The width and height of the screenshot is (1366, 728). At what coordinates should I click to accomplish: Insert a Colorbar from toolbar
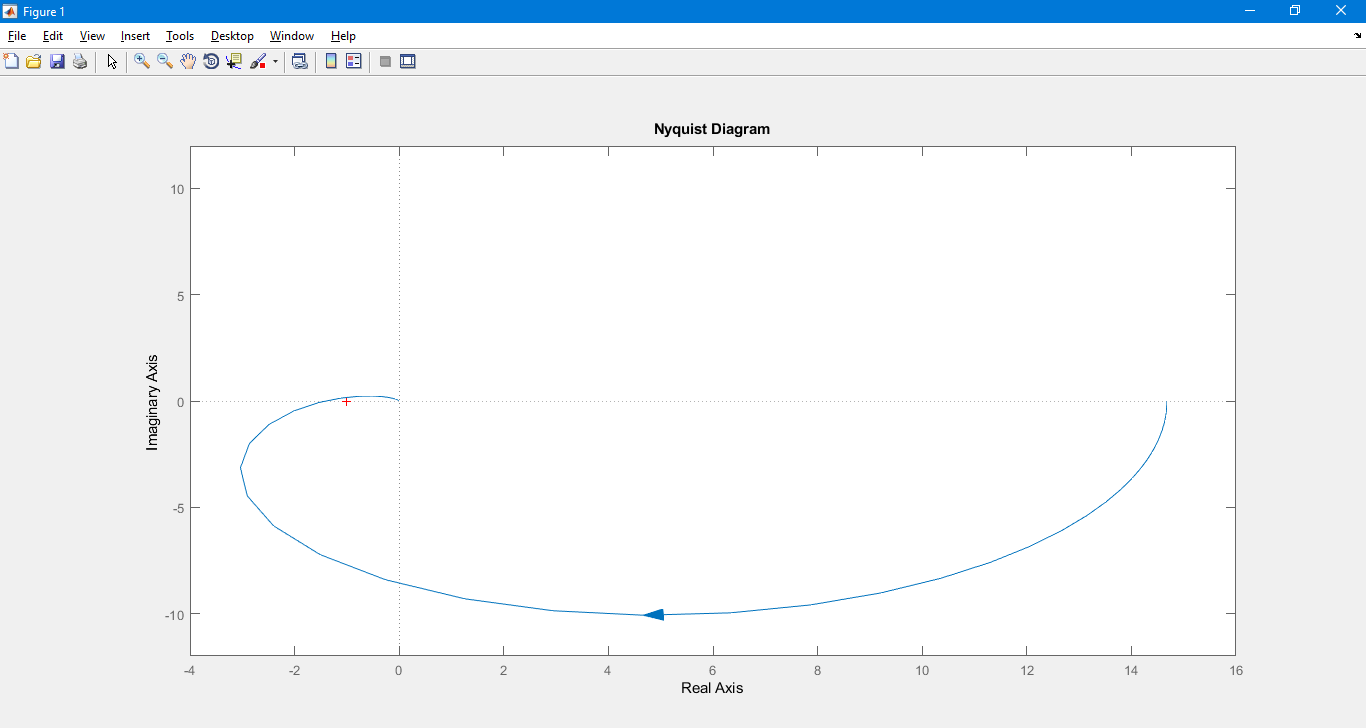[331, 61]
